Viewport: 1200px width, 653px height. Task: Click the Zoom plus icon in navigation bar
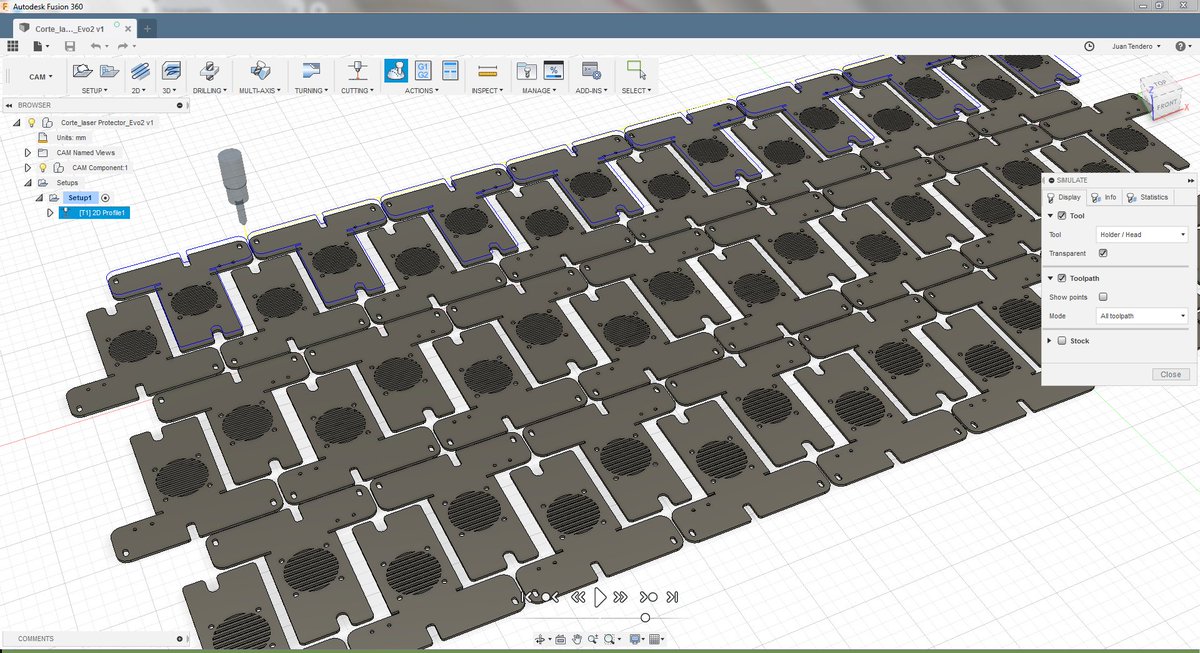click(593, 639)
